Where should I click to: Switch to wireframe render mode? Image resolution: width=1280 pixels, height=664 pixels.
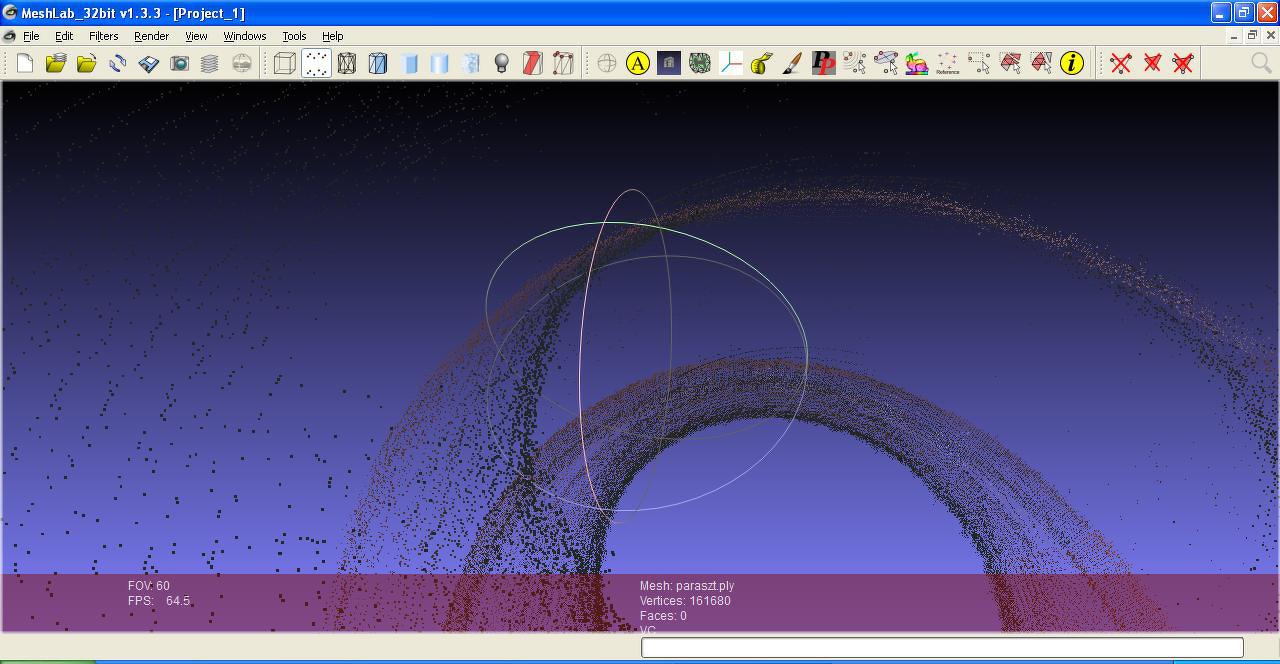pos(347,63)
